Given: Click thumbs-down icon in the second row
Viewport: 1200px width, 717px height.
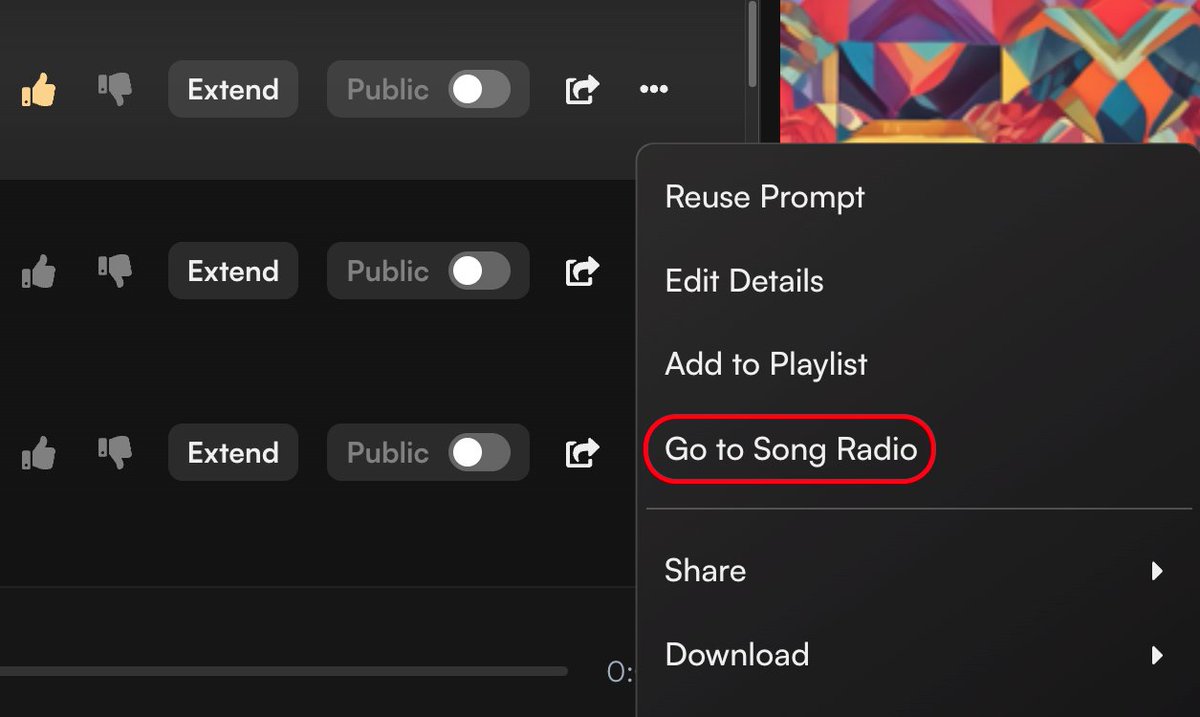Looking at the screenshot, I should pyautogui.click(x=115, y=272).
